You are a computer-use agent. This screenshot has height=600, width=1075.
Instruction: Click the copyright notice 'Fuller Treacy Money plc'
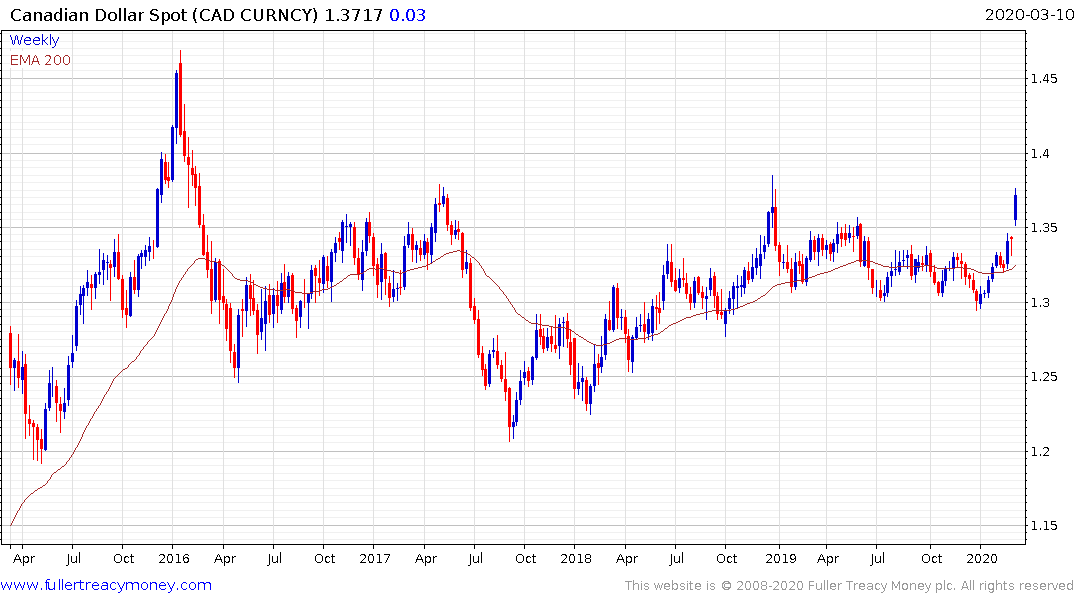pyautogui.click(x=882, y=586)
